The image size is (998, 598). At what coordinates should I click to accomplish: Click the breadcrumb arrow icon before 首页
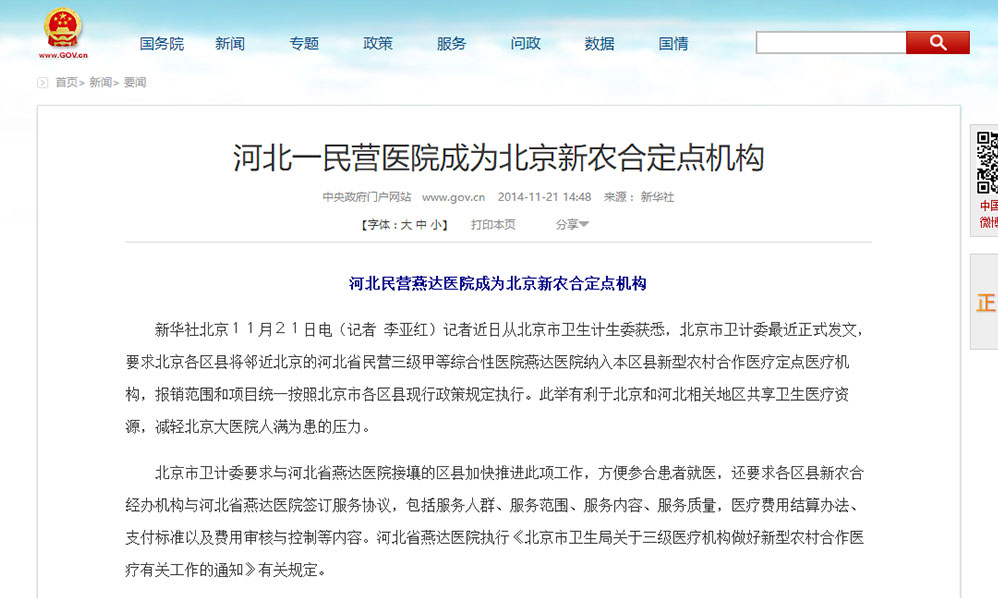pyautogui.click(x=43, y=83)
